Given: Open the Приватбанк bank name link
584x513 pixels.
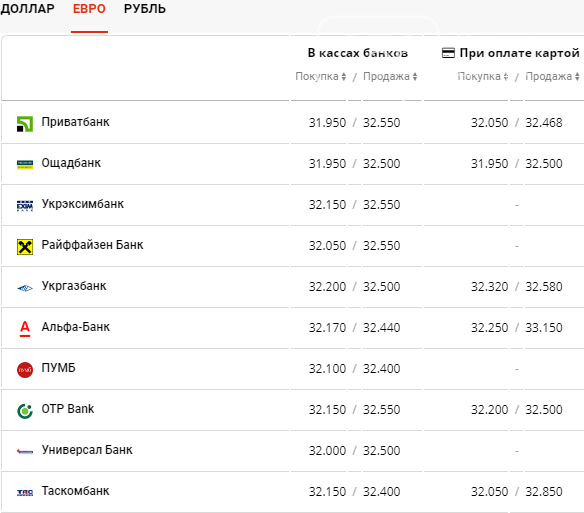Looking at the screenshot, I should 75,122.
